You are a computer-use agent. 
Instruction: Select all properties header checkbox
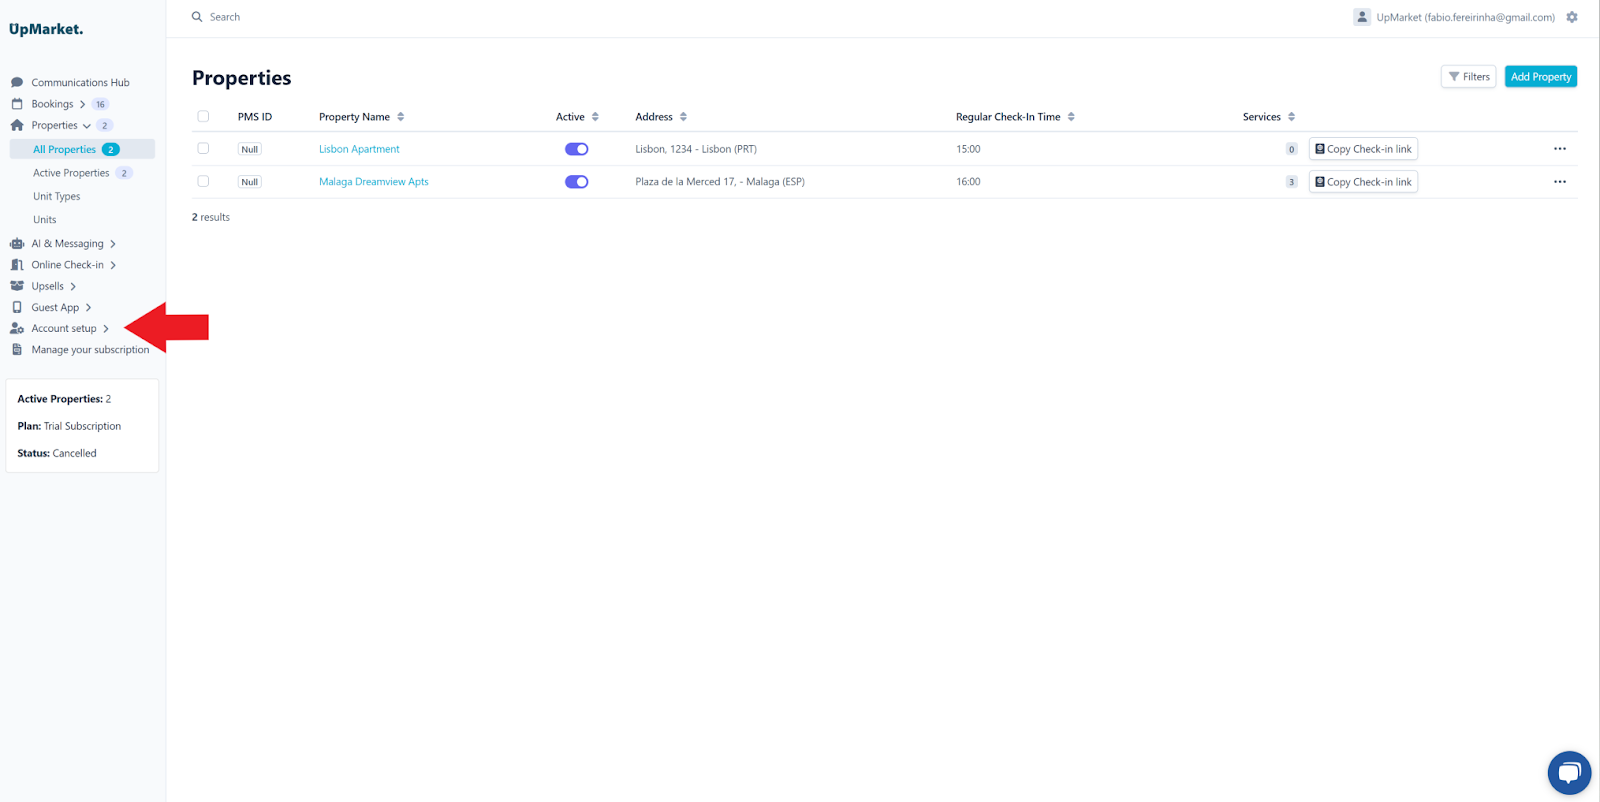203,116
